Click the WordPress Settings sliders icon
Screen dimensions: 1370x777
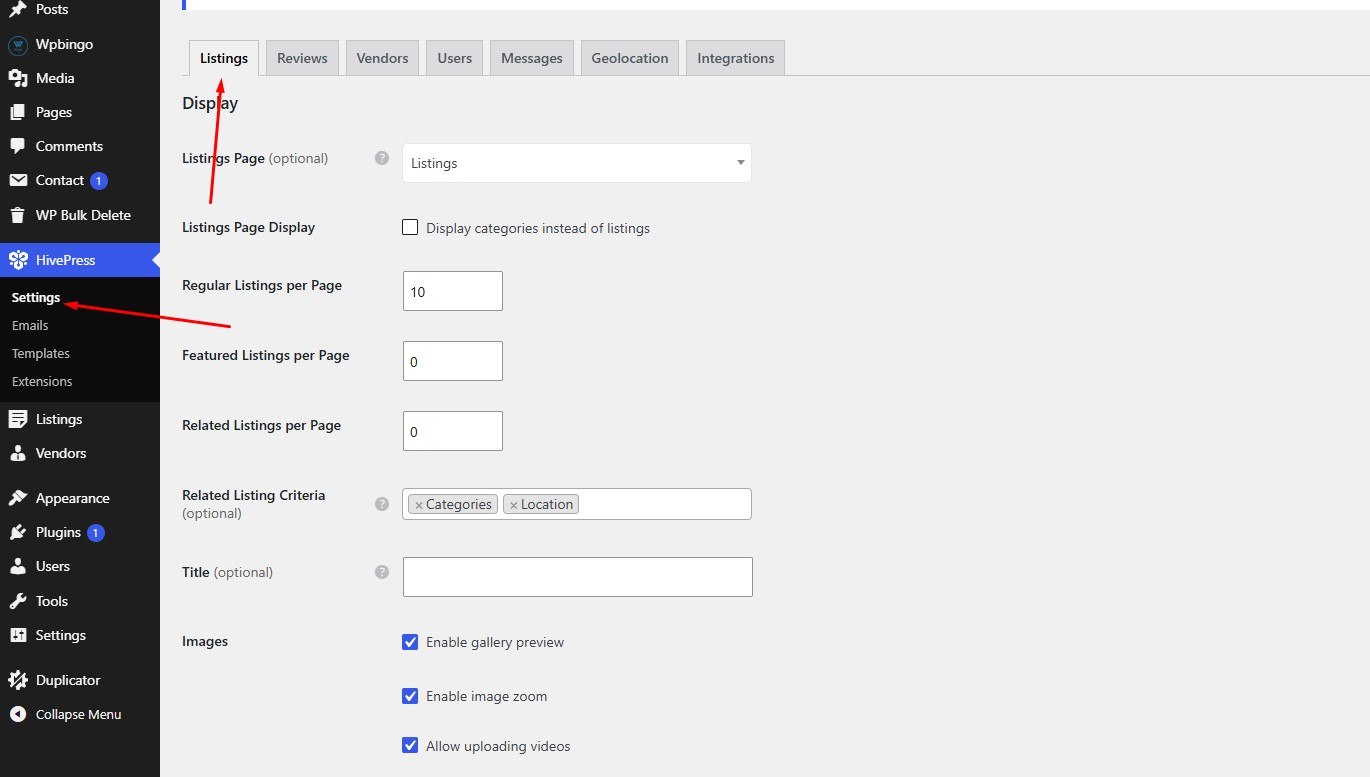coord(17,635)
